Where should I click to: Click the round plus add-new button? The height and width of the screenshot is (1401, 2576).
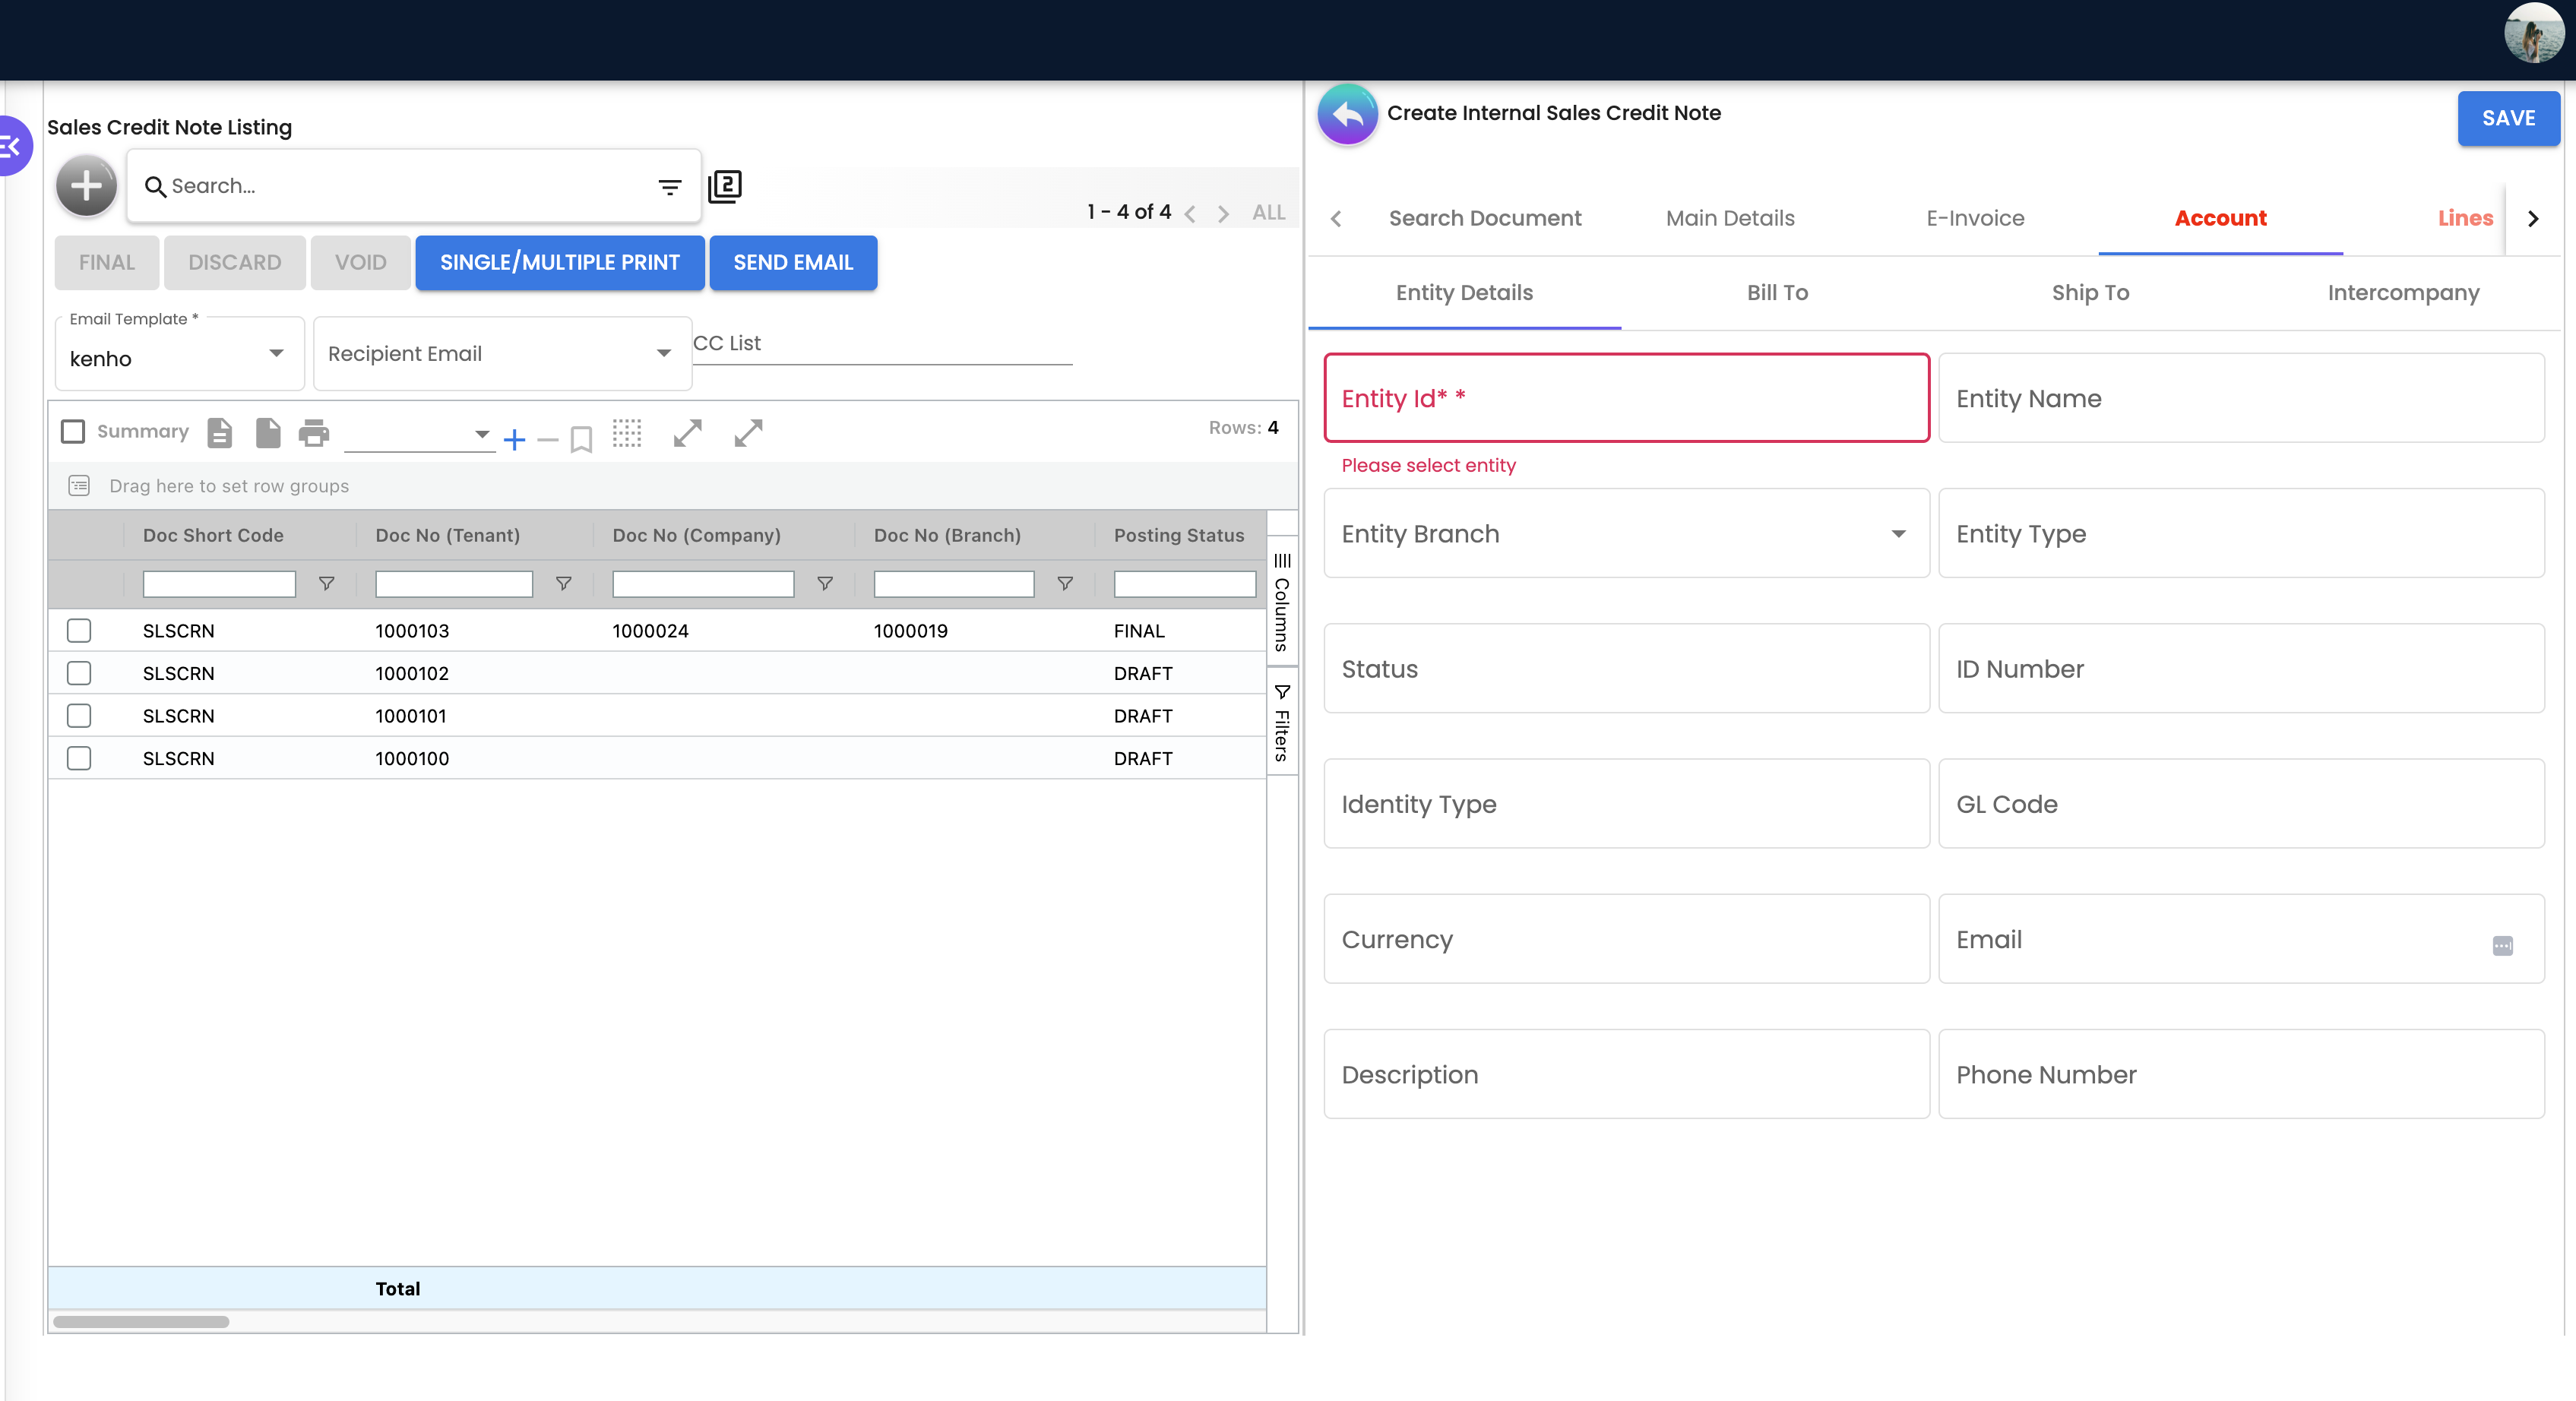click(86, 186)
